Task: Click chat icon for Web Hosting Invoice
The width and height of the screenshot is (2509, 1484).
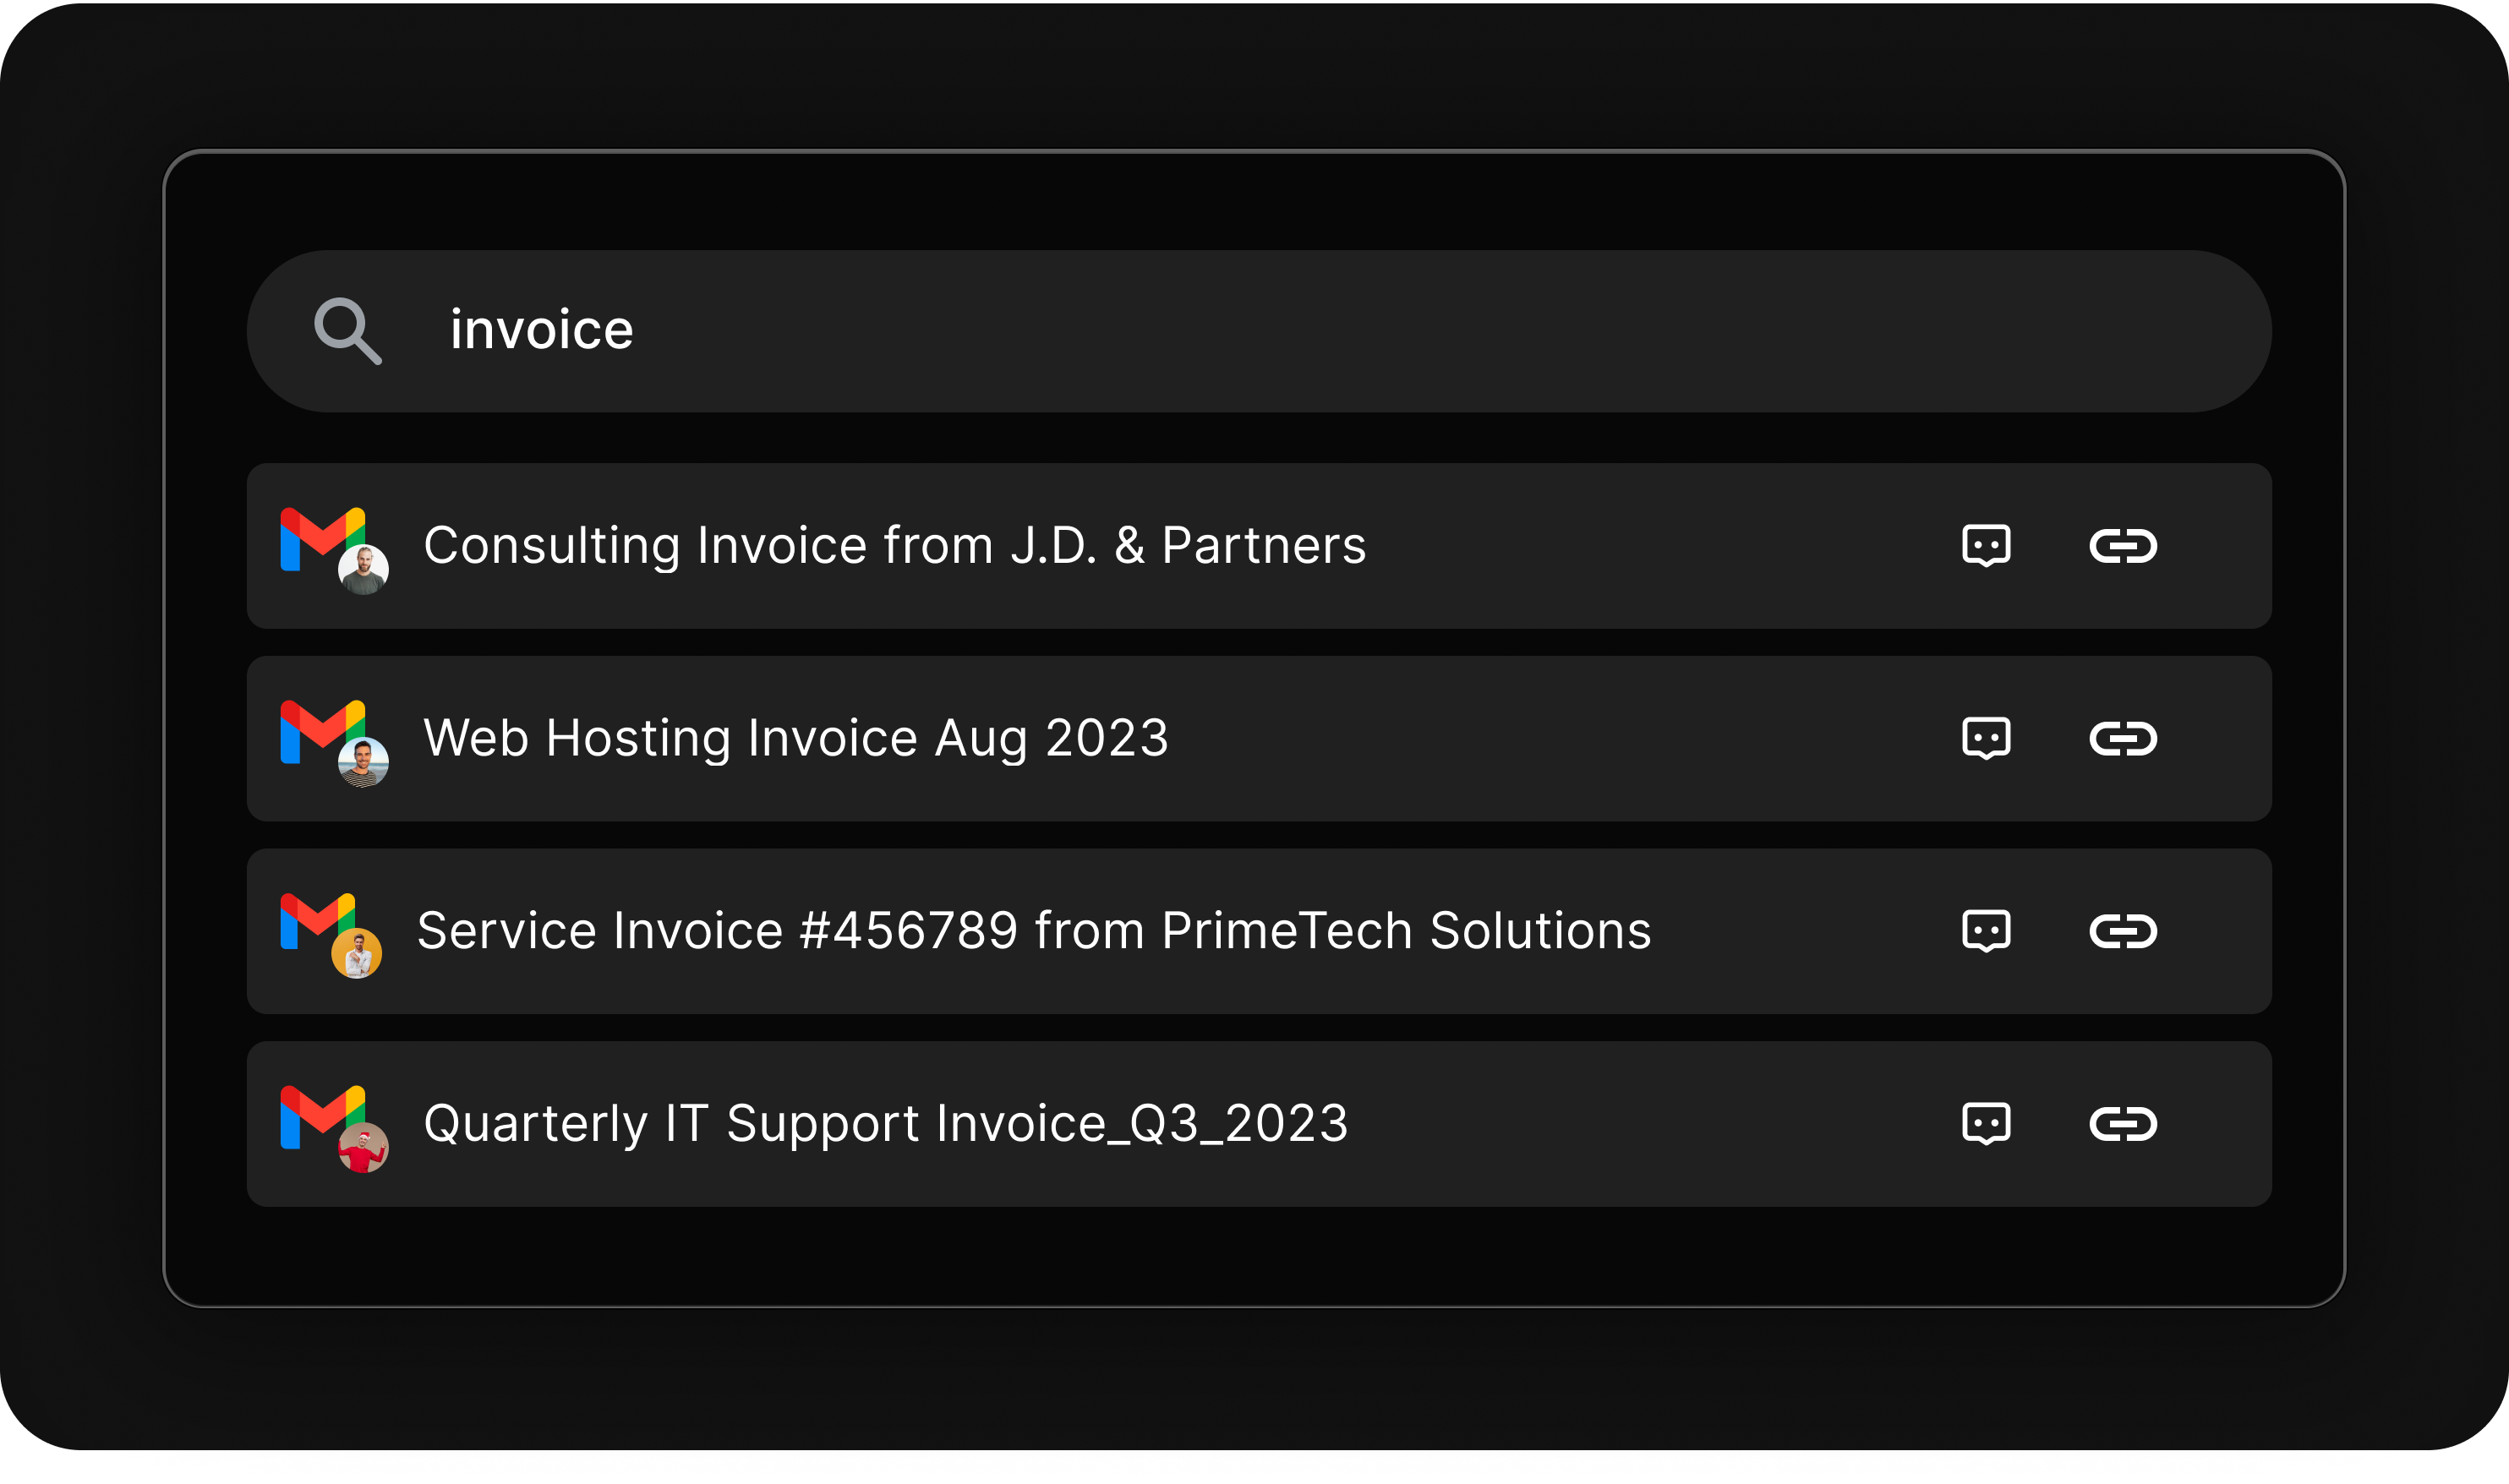Action: [1985, 739]
